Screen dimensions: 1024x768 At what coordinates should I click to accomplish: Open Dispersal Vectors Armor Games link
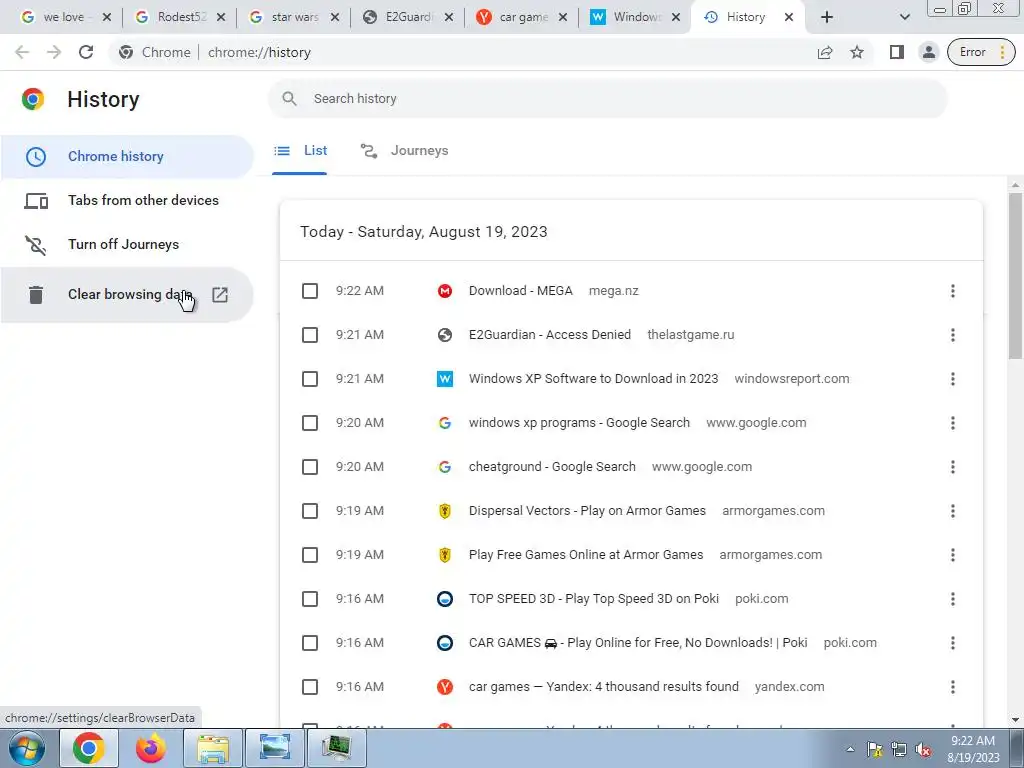click(587, 511)
